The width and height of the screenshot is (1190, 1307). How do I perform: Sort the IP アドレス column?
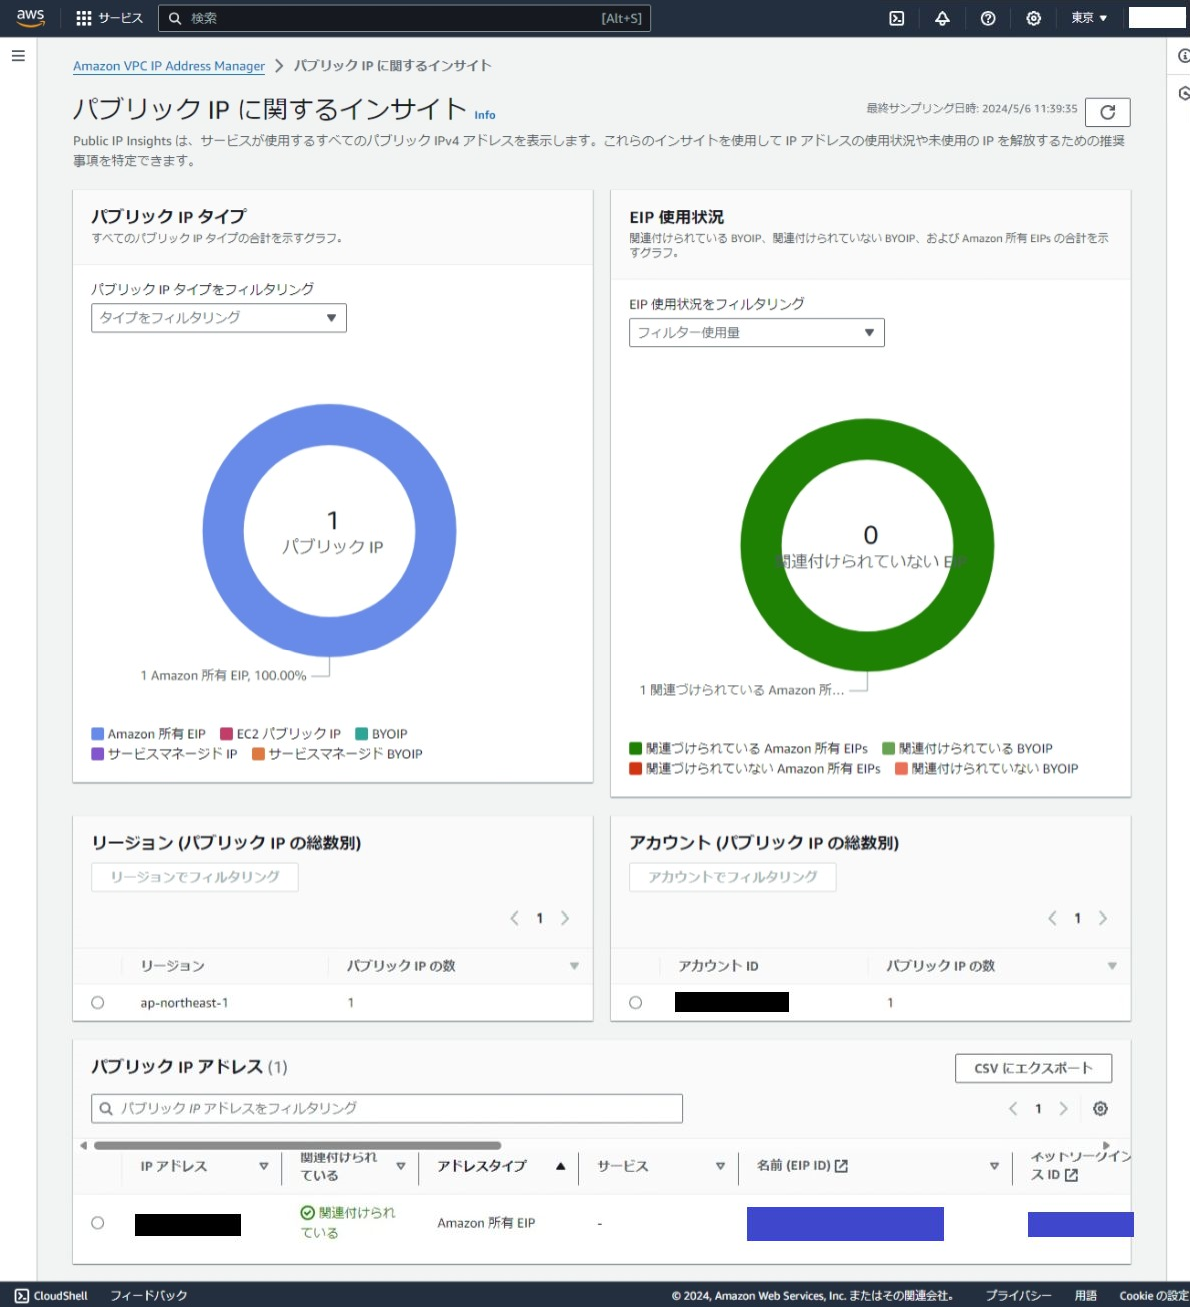click(x=264, y=1166)
